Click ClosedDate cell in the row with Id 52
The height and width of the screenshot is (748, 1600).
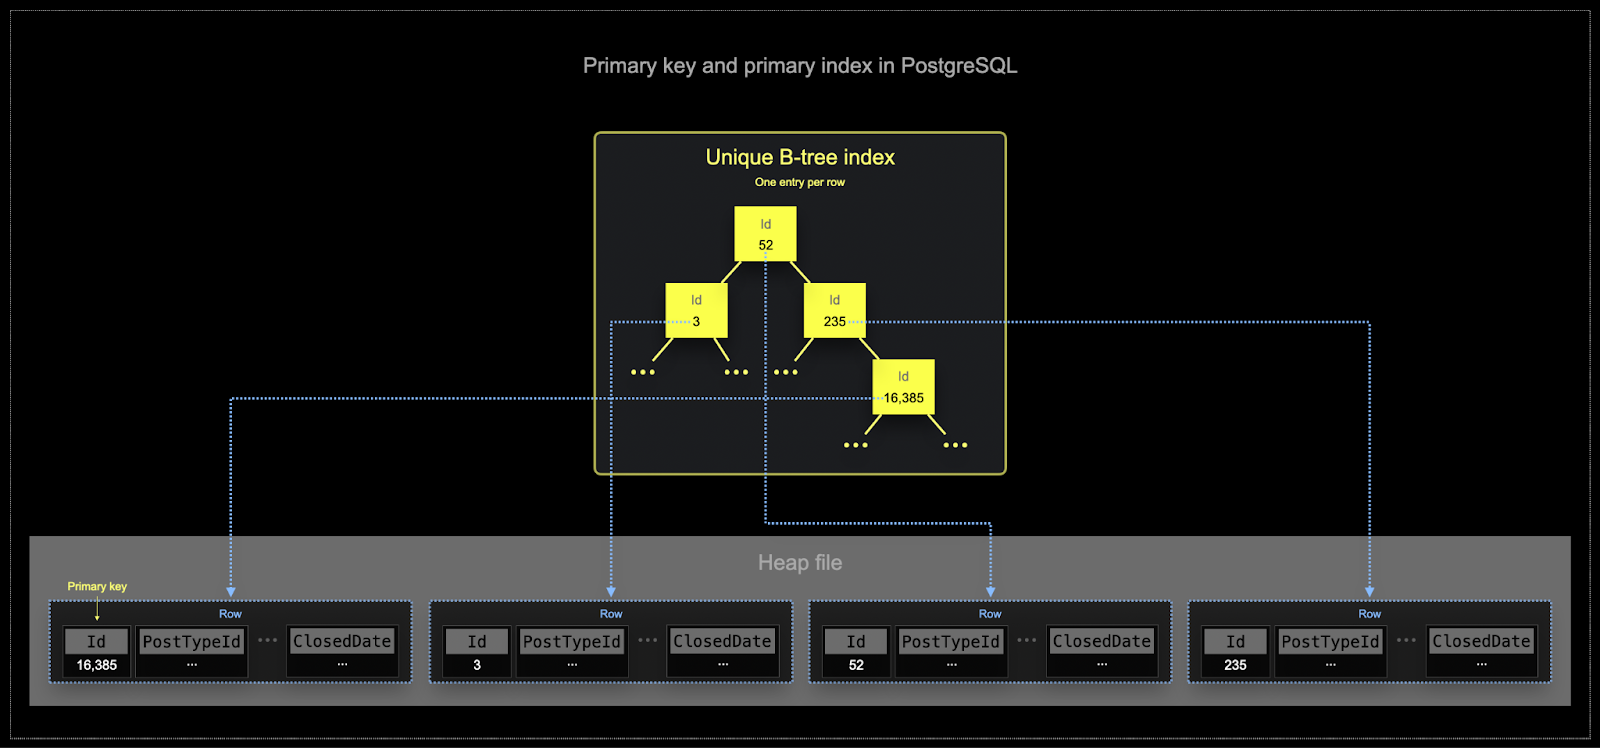click(1101, 652)
